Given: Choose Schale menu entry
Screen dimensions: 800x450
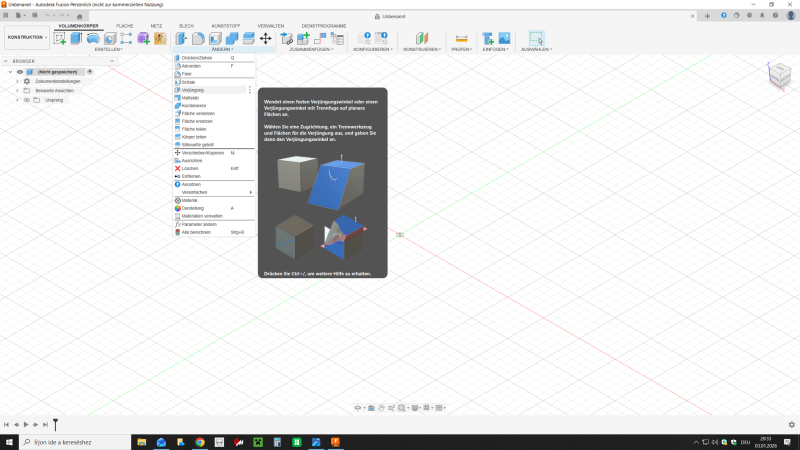Looking at the screenshot, I should pyautogui.click(x=214, y=82).
